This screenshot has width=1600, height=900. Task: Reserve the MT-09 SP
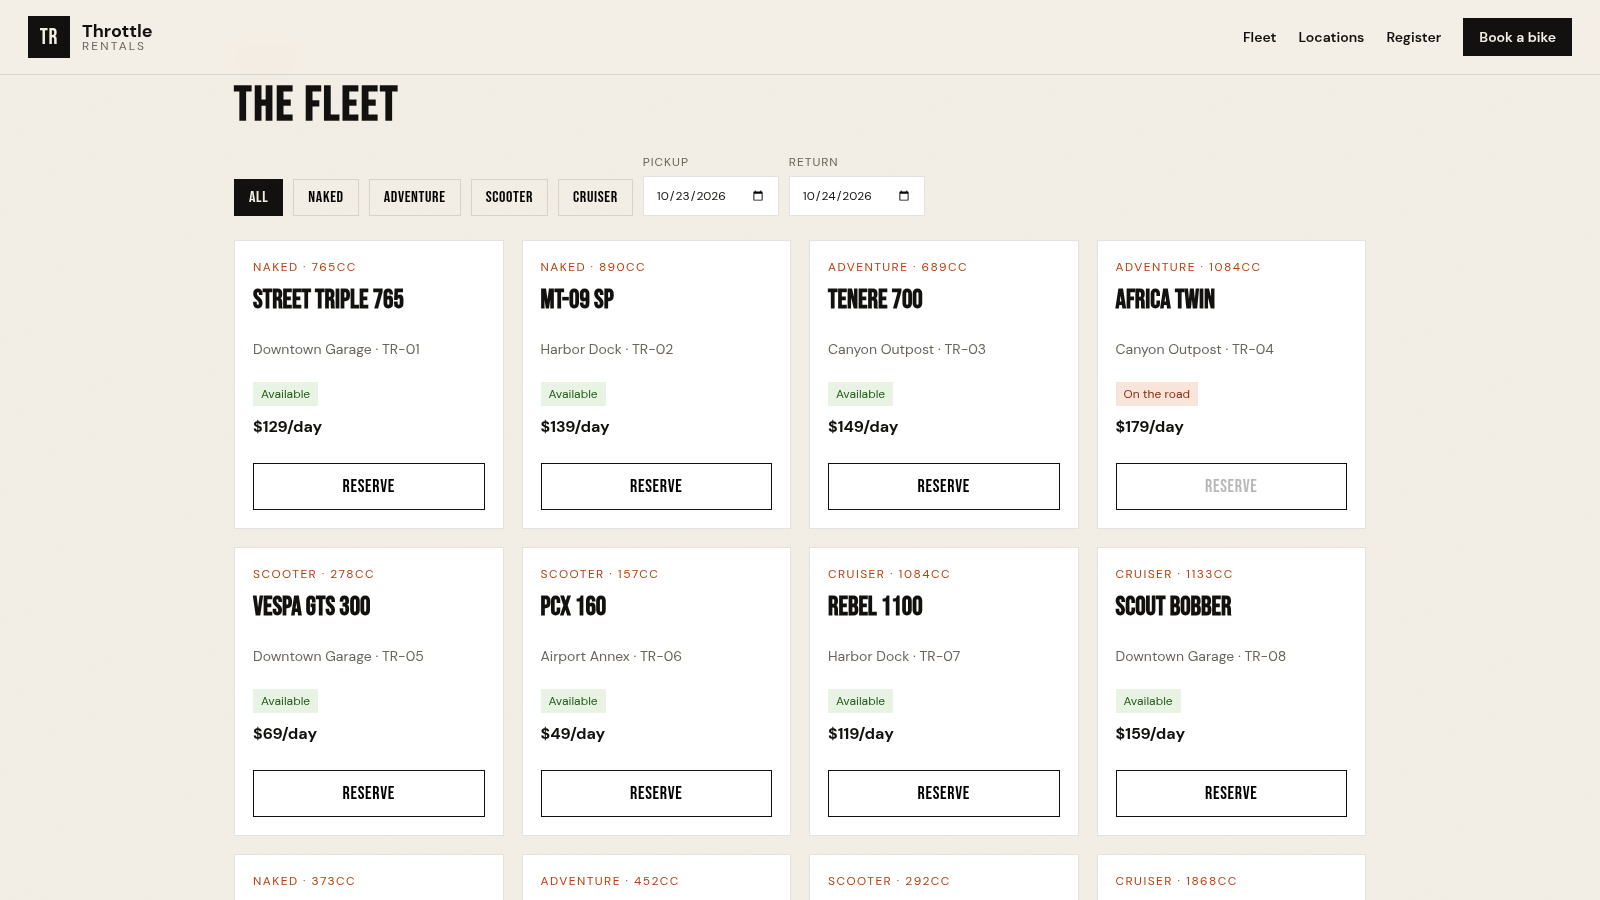click(656, 486)
